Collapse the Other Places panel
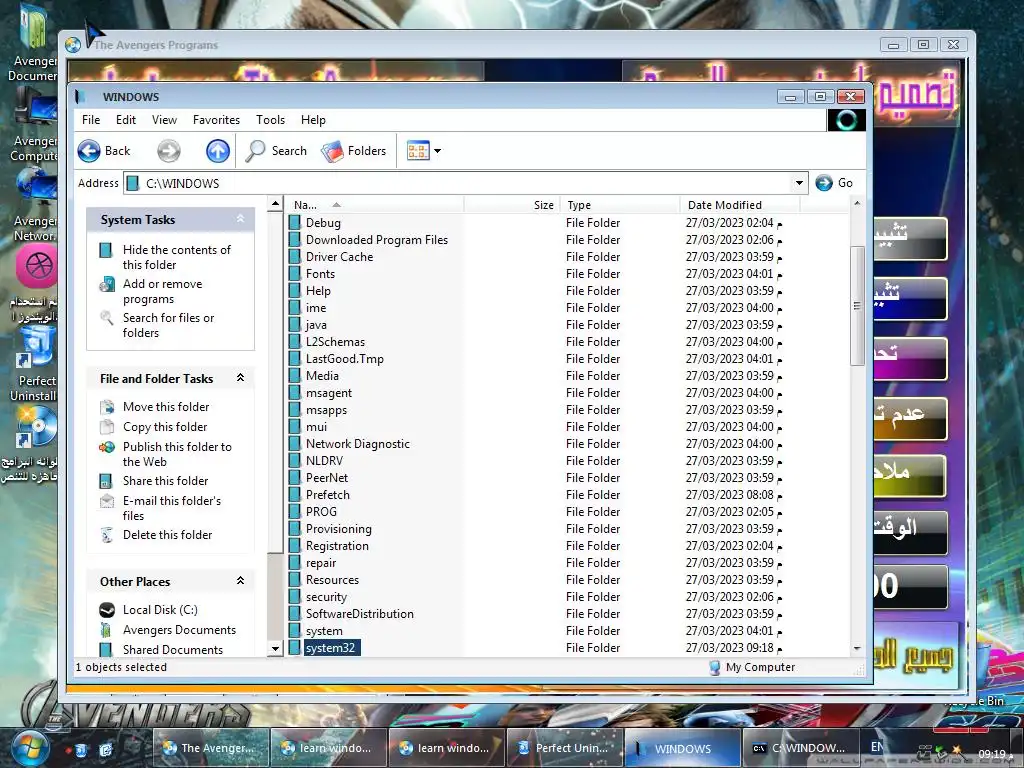 [x=240, y=581]
